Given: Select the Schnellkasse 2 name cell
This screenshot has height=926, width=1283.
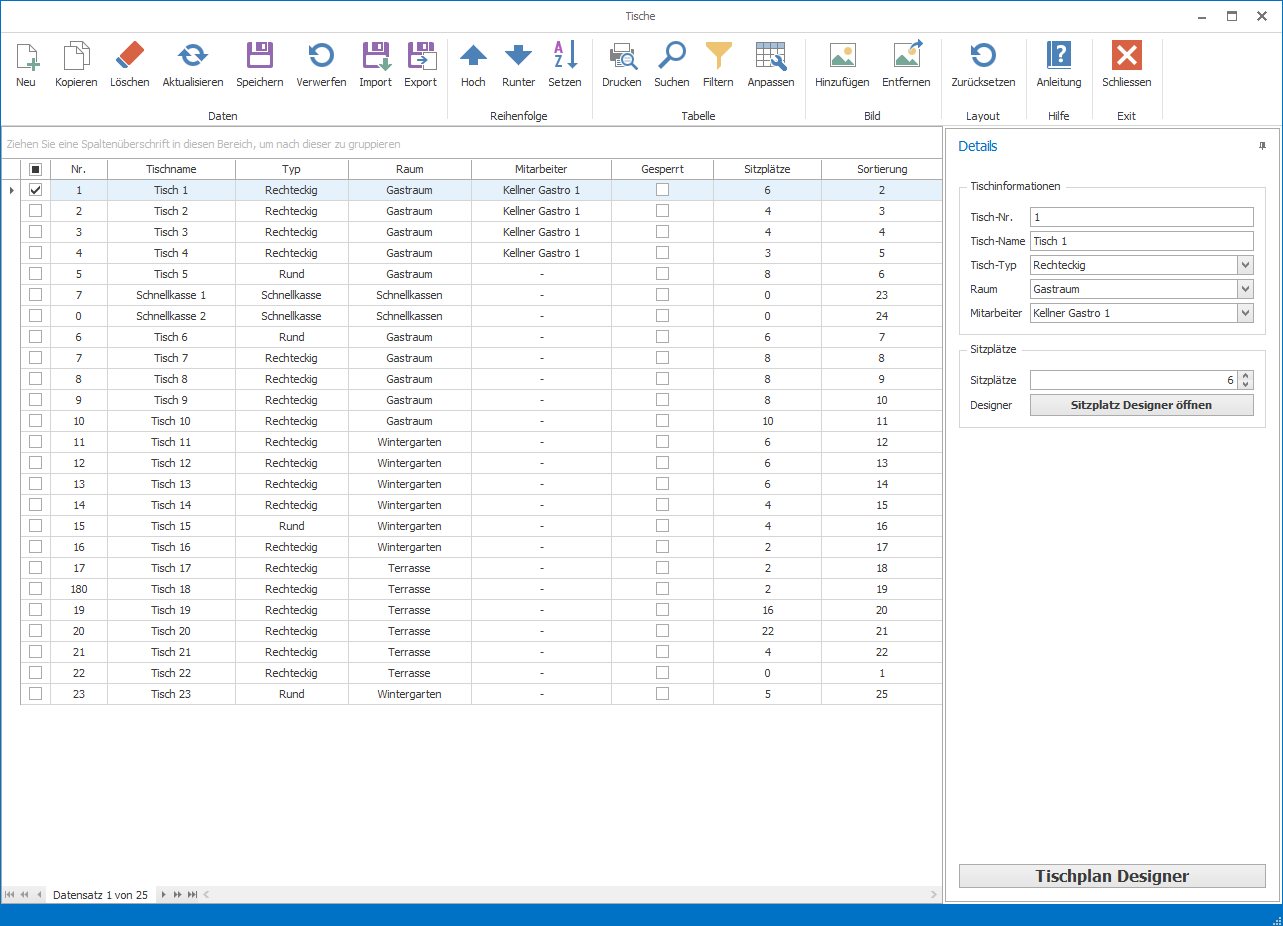Looking at the screenshot, I should click(171, 316).
